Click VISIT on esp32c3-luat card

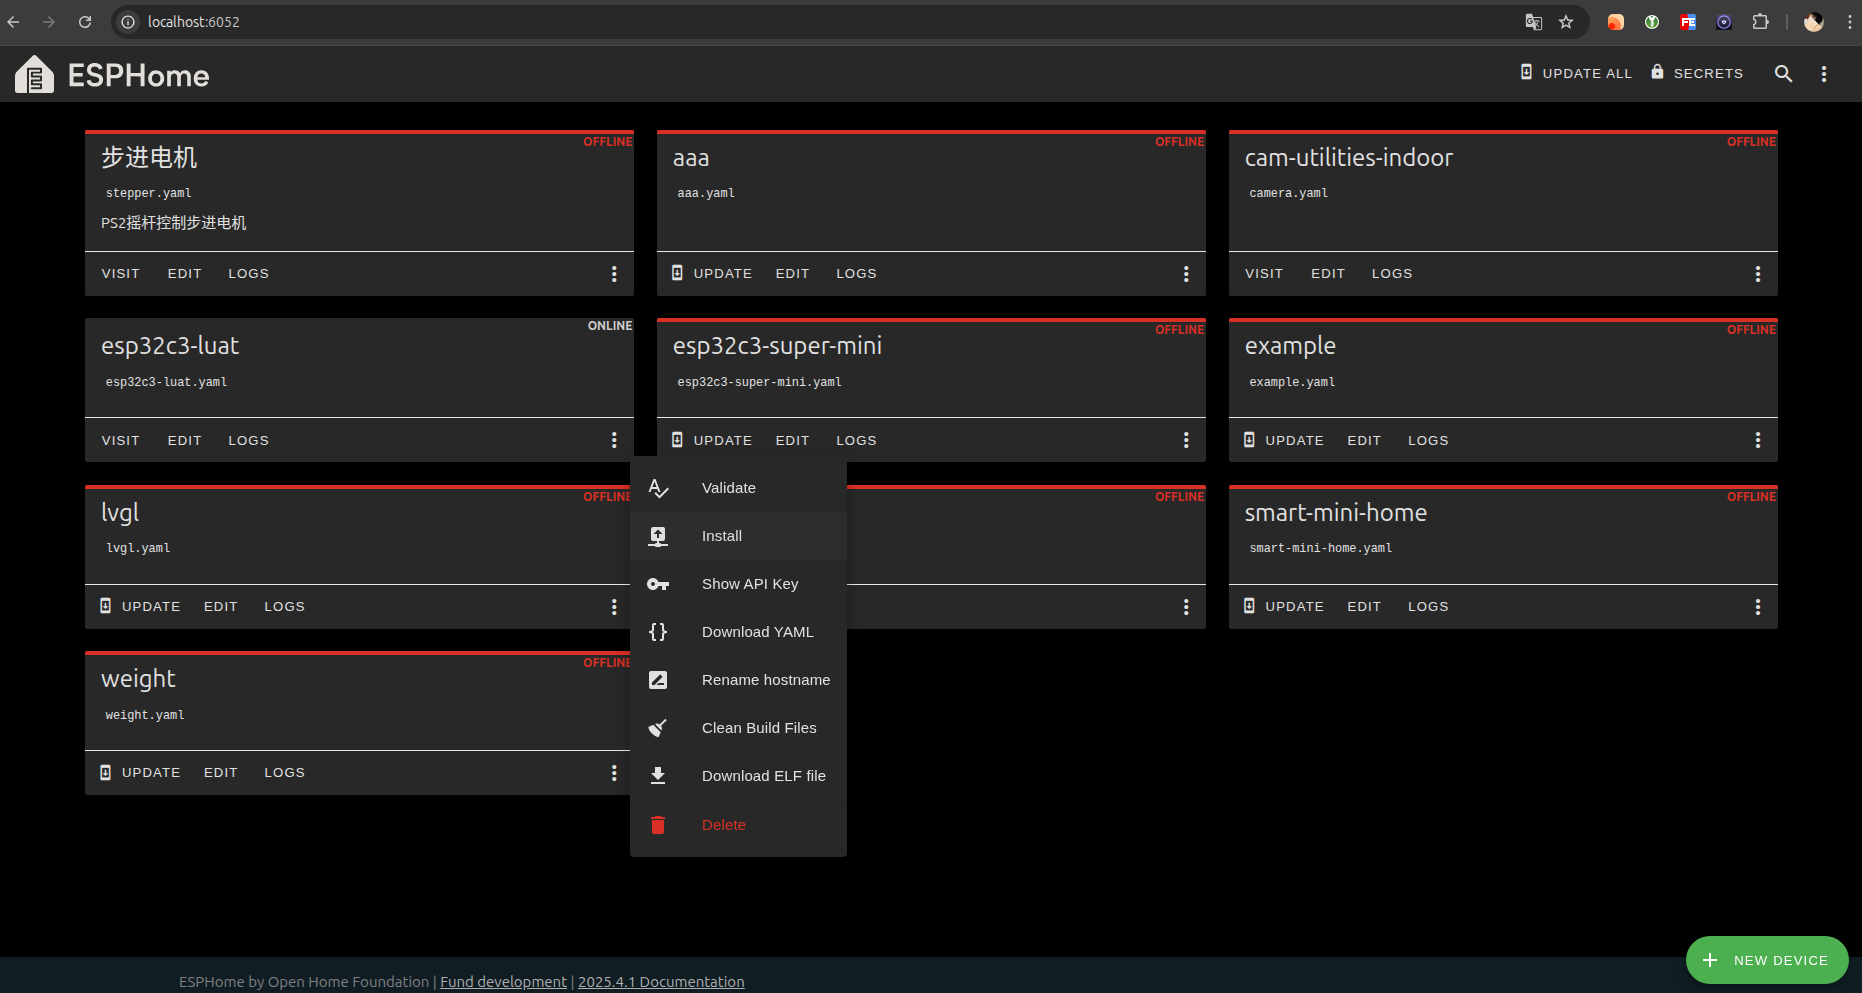(x=120, y=440)
